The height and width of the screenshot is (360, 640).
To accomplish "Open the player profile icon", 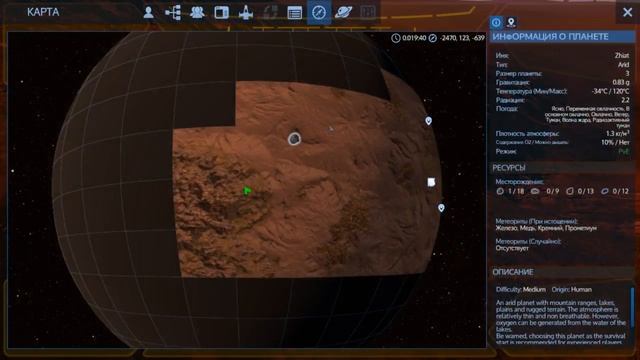I will pos(149,12).
